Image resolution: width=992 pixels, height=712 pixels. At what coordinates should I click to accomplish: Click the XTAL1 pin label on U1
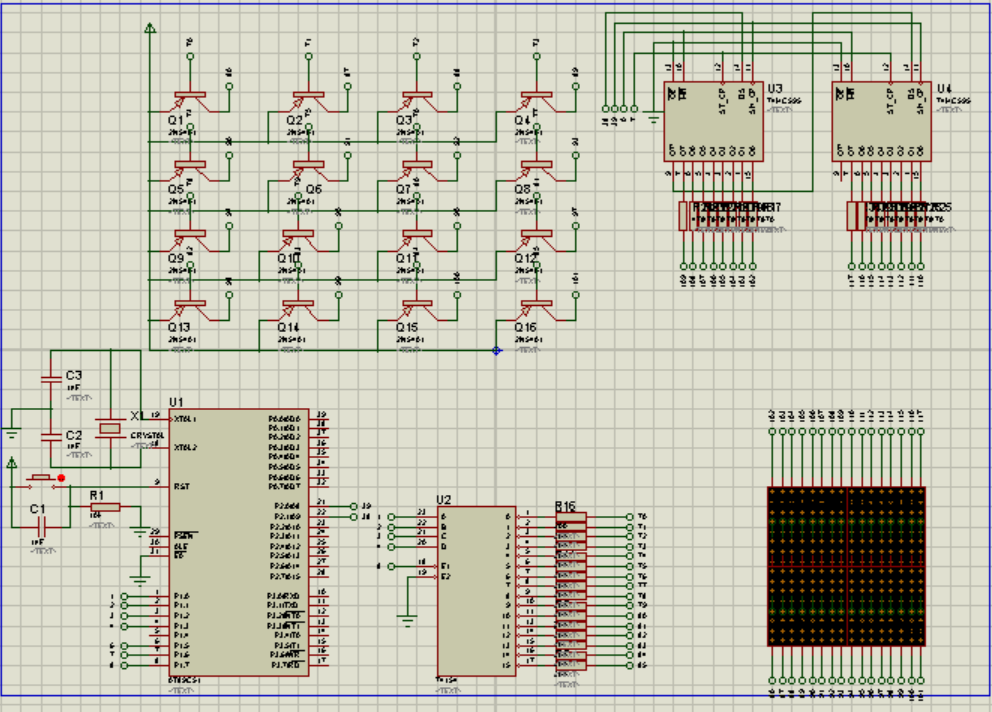(185, 419)
